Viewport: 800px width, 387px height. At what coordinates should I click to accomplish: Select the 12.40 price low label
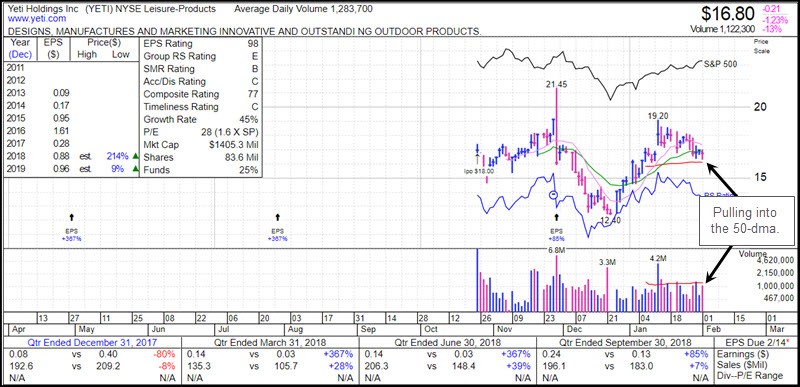click(x=611, y=220)
